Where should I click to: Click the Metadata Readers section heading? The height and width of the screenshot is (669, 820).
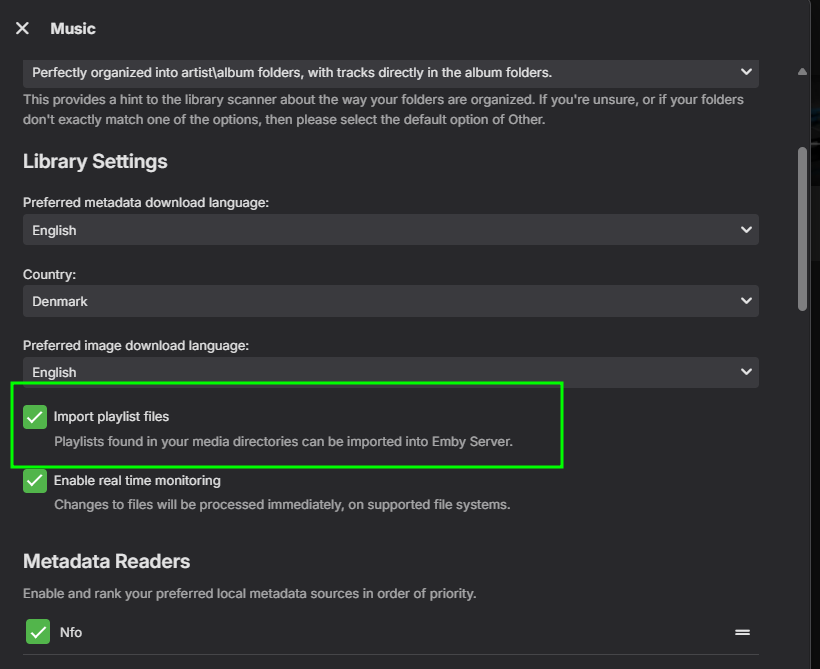(106, 561)
